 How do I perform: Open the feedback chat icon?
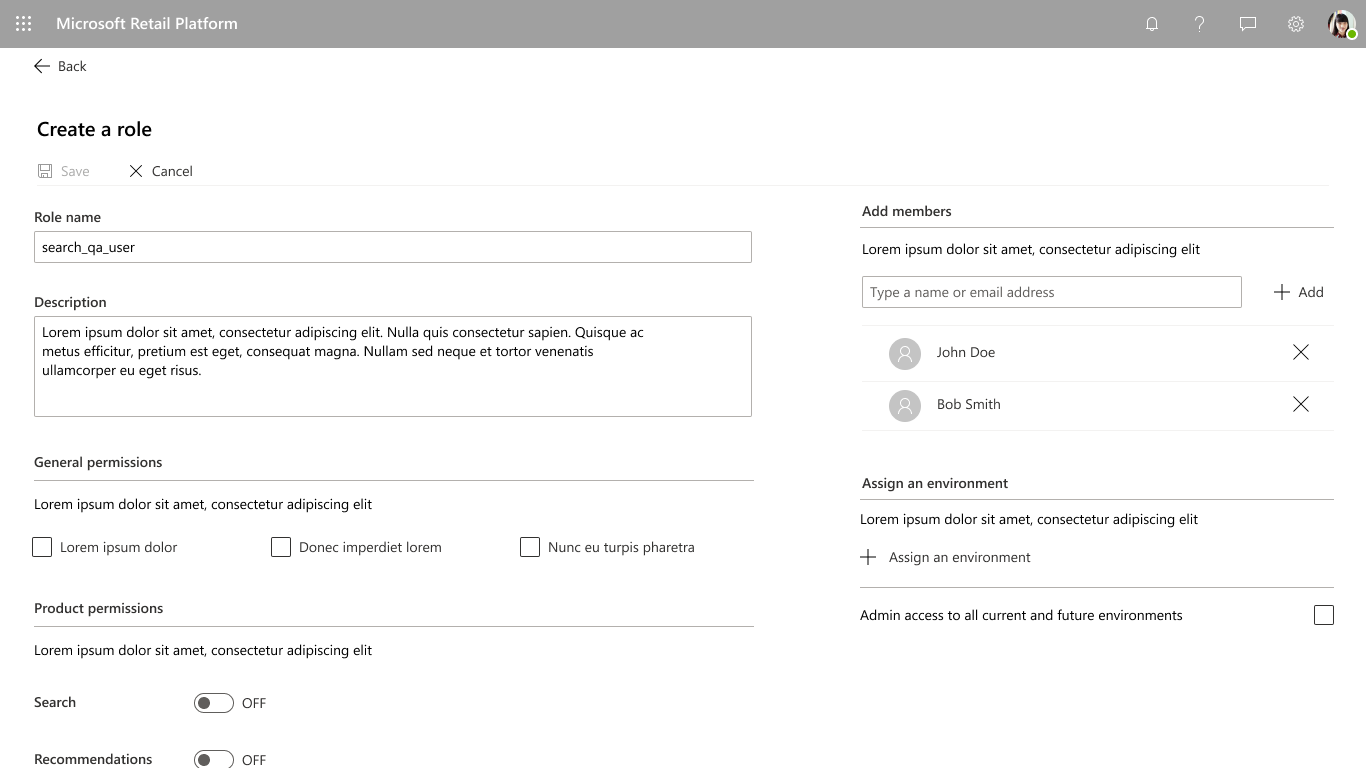(1248, 24)
